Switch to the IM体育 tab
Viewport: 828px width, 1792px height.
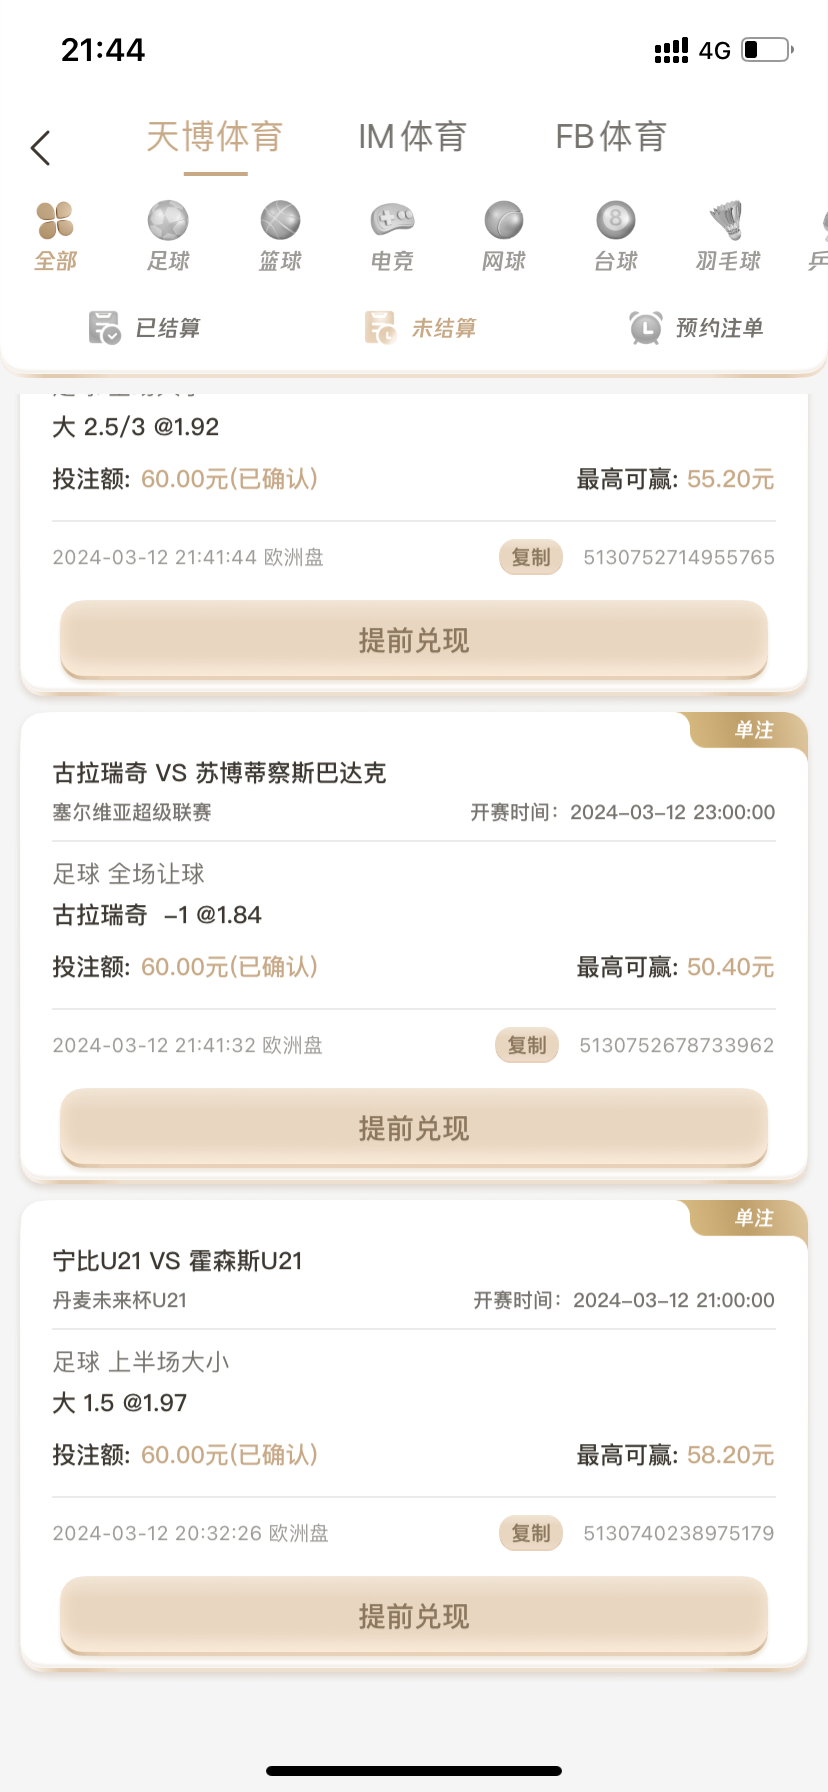(412, 137)
